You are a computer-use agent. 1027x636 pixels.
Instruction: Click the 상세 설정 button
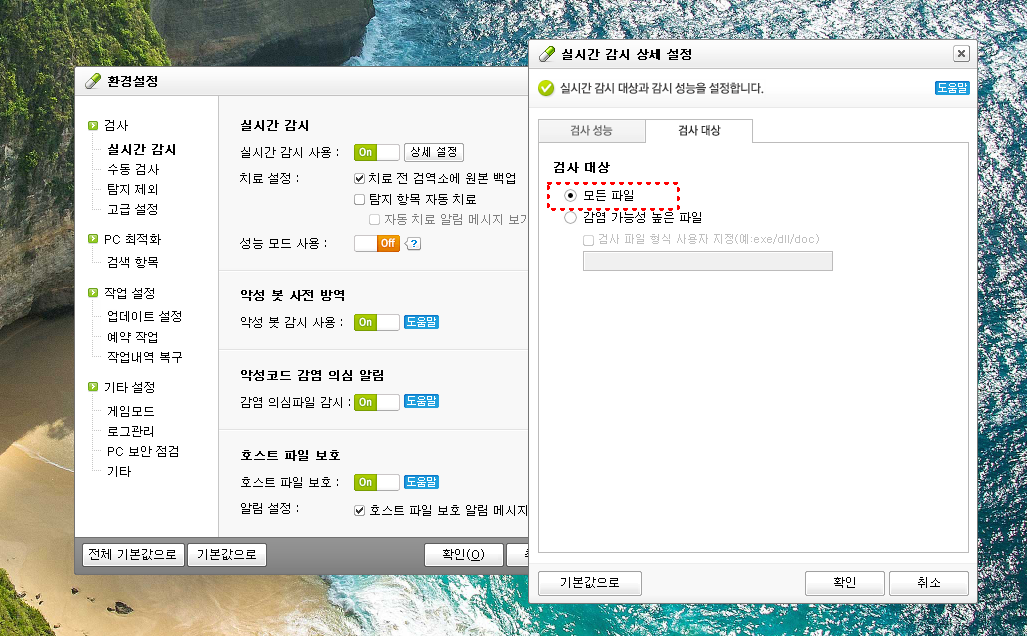point(434,153)
